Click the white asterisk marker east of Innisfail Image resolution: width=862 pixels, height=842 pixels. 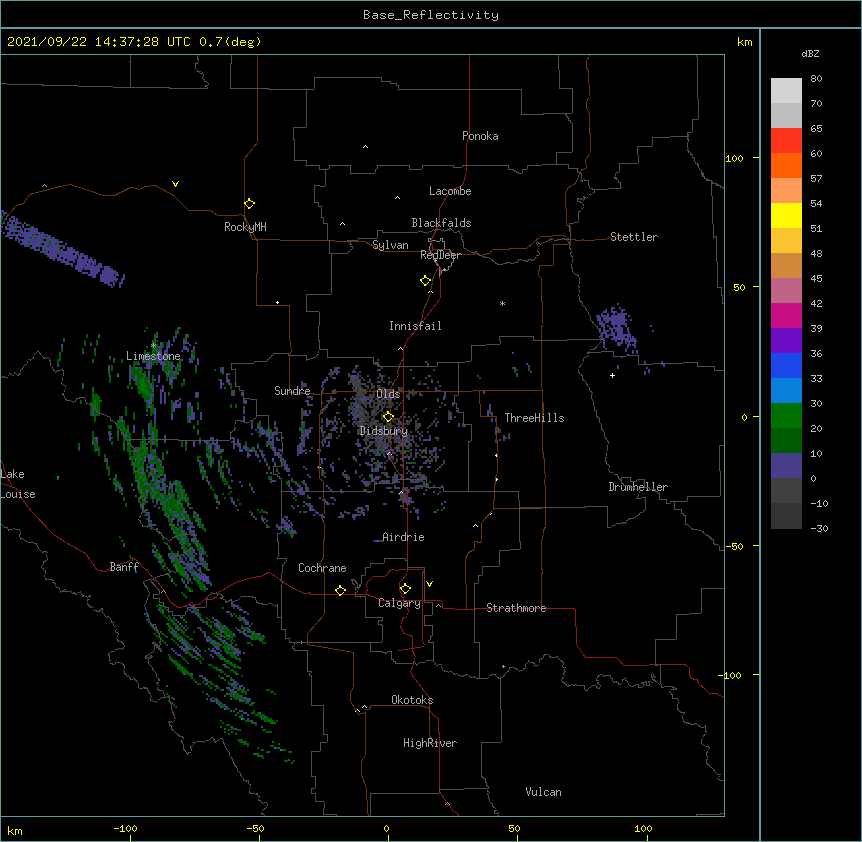coord(502,303)
